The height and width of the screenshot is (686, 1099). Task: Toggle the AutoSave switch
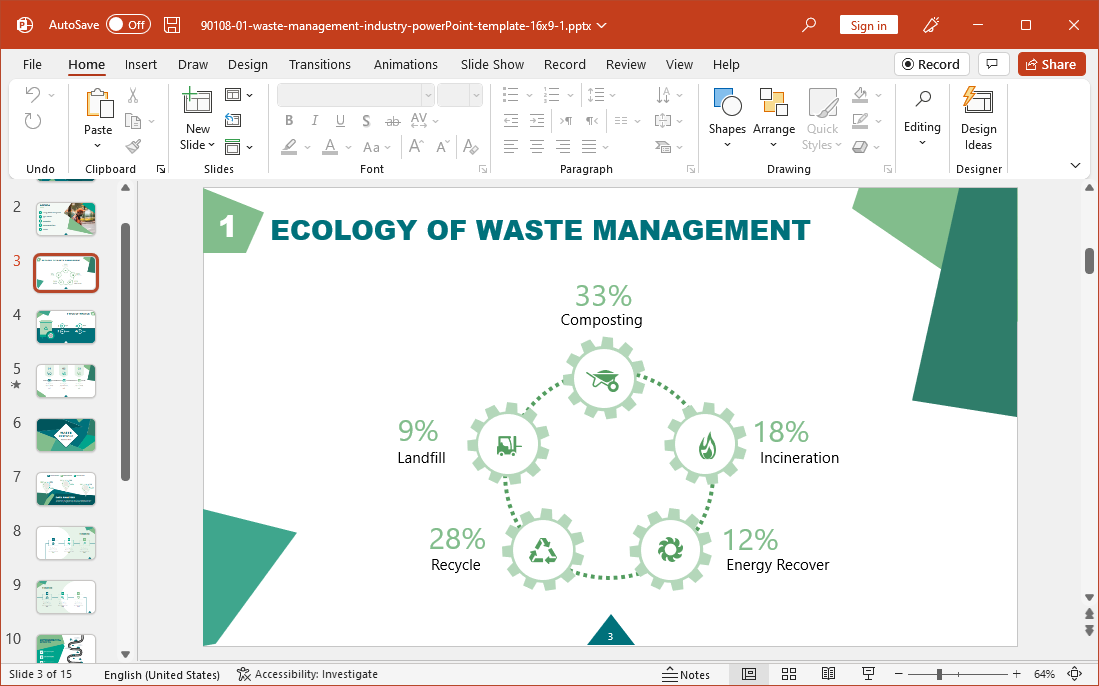[x=128, y=25]
